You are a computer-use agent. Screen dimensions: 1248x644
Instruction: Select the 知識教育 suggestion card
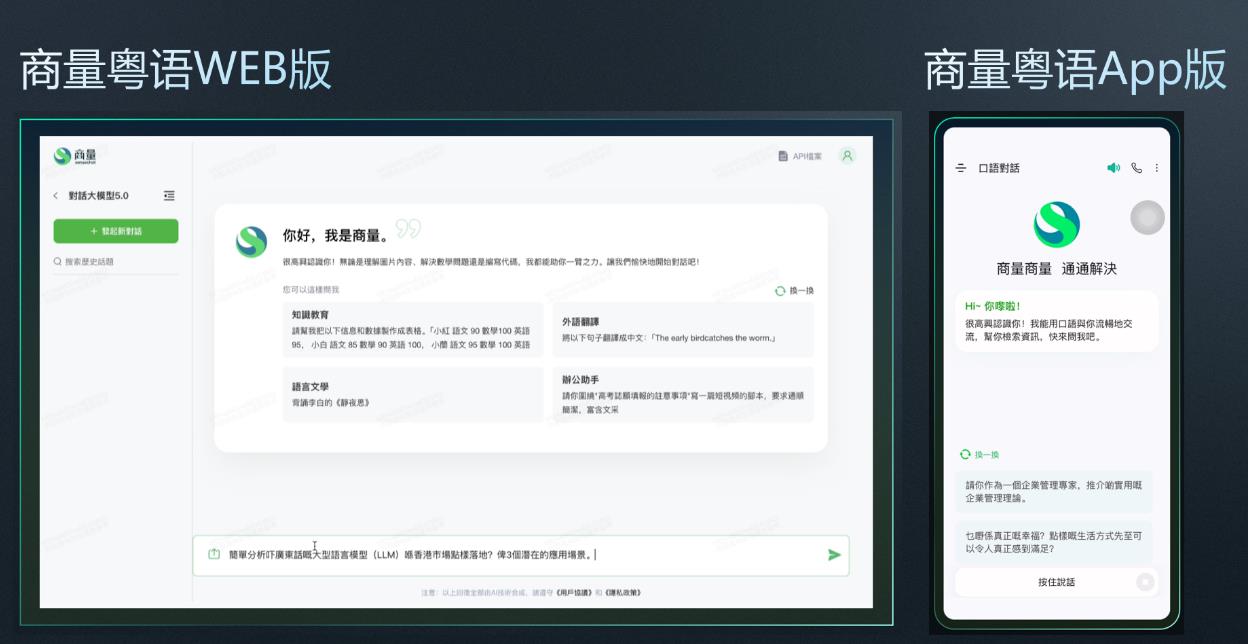point(413,329)
